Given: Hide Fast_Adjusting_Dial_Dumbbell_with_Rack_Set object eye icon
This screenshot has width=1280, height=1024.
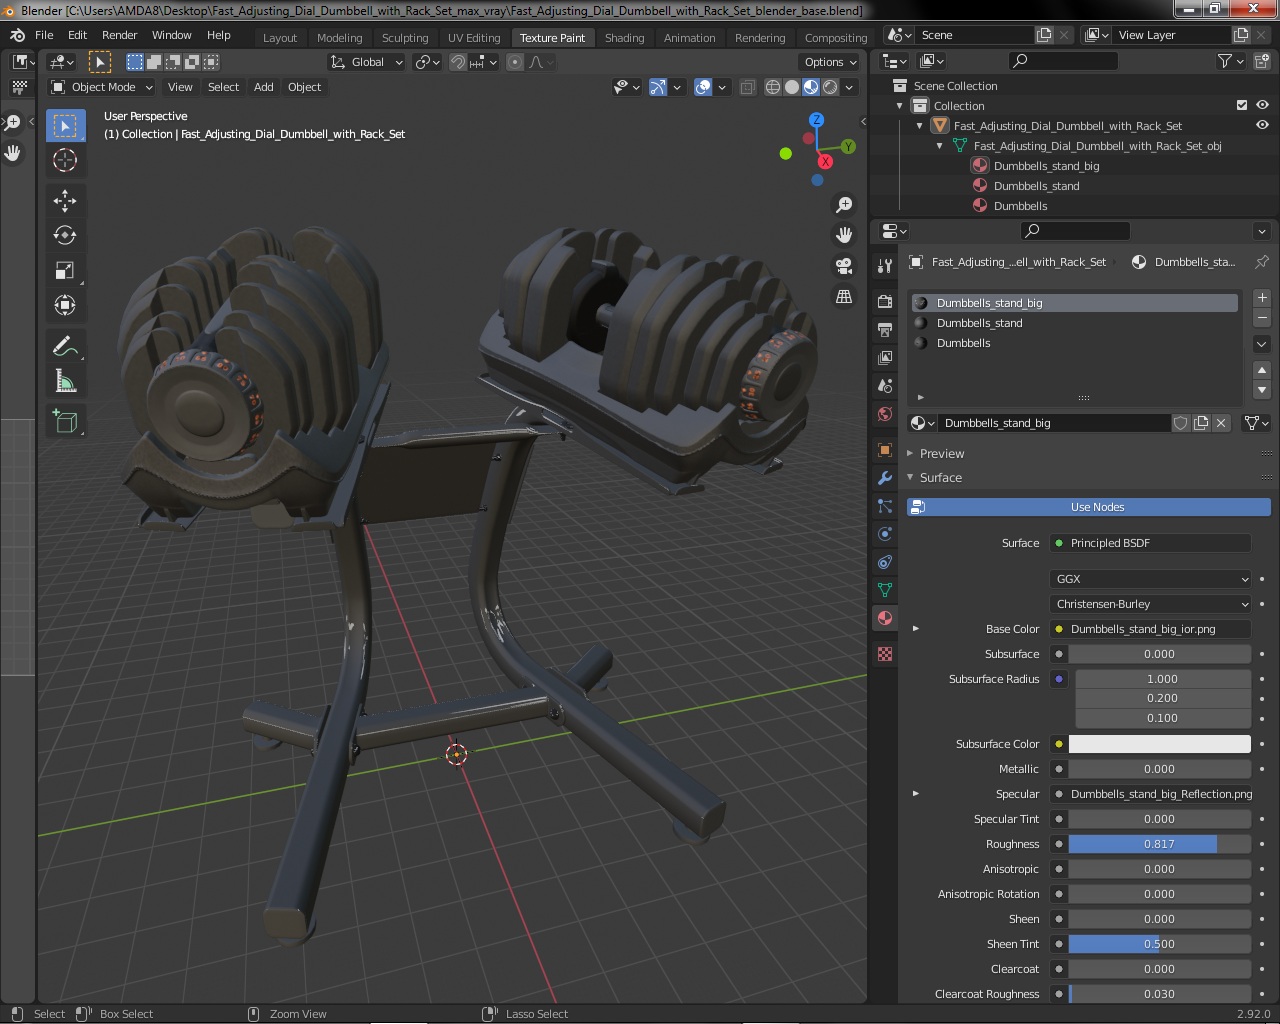Looking at the screenshot, I should 1262,125.
